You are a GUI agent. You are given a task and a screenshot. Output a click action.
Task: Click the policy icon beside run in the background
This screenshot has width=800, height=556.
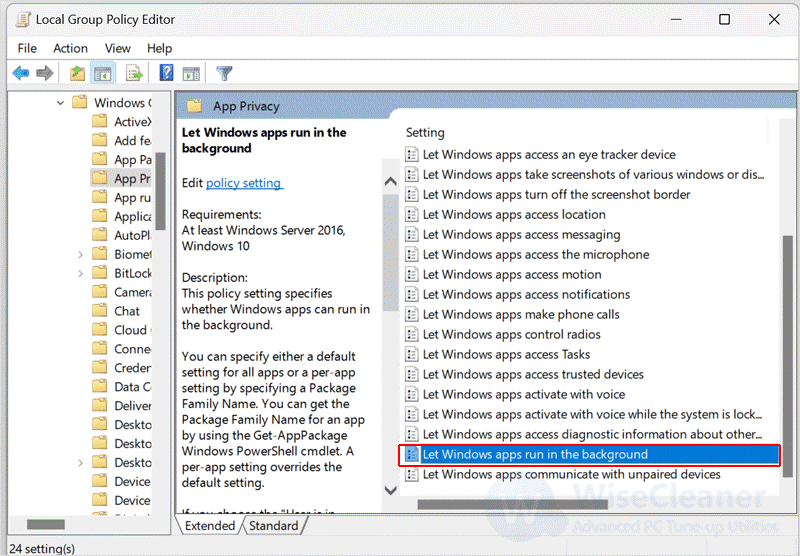411,454
